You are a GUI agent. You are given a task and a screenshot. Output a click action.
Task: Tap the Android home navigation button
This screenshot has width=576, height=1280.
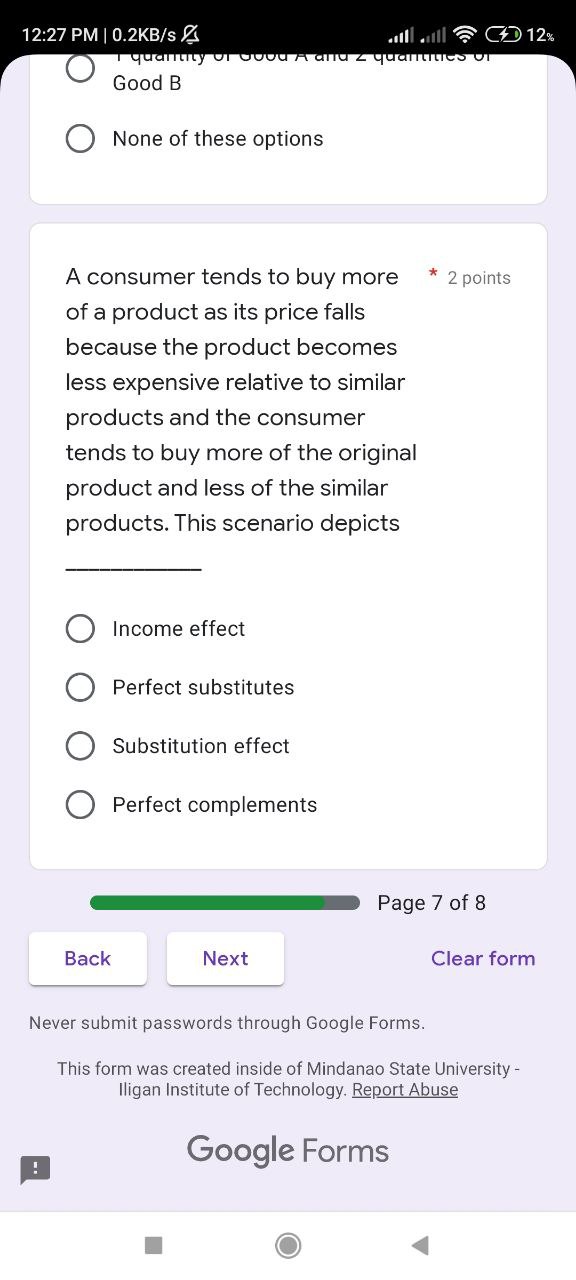288,1246
